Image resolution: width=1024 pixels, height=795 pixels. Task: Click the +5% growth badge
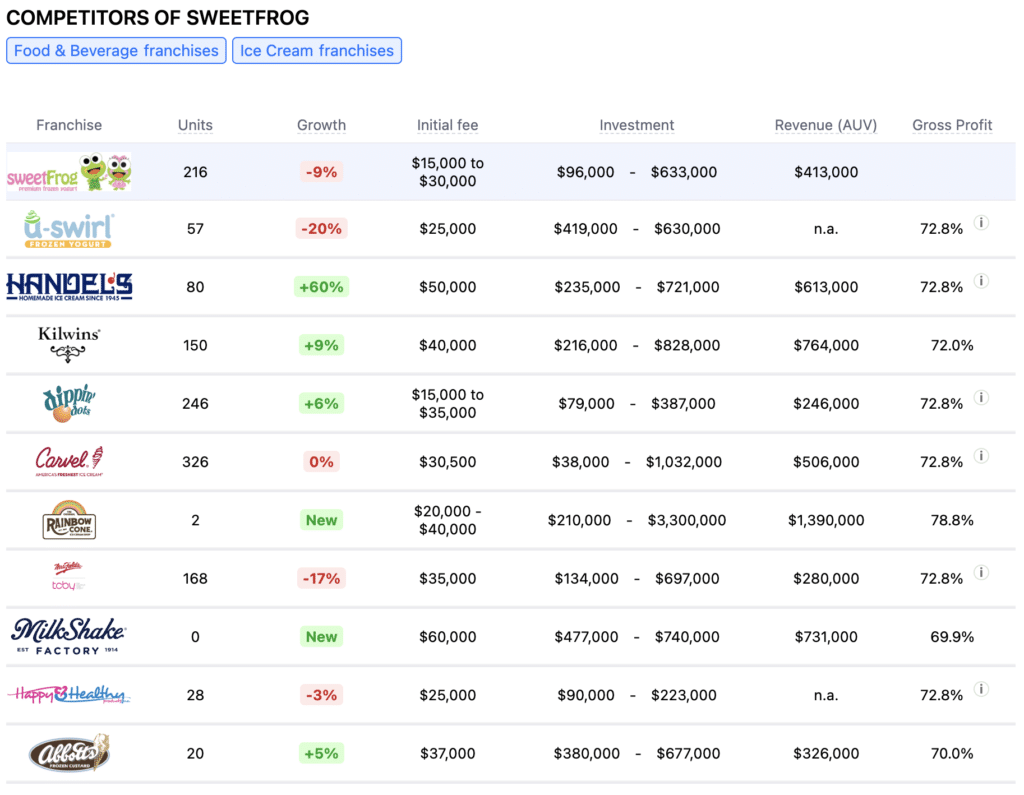click(321, 753)
